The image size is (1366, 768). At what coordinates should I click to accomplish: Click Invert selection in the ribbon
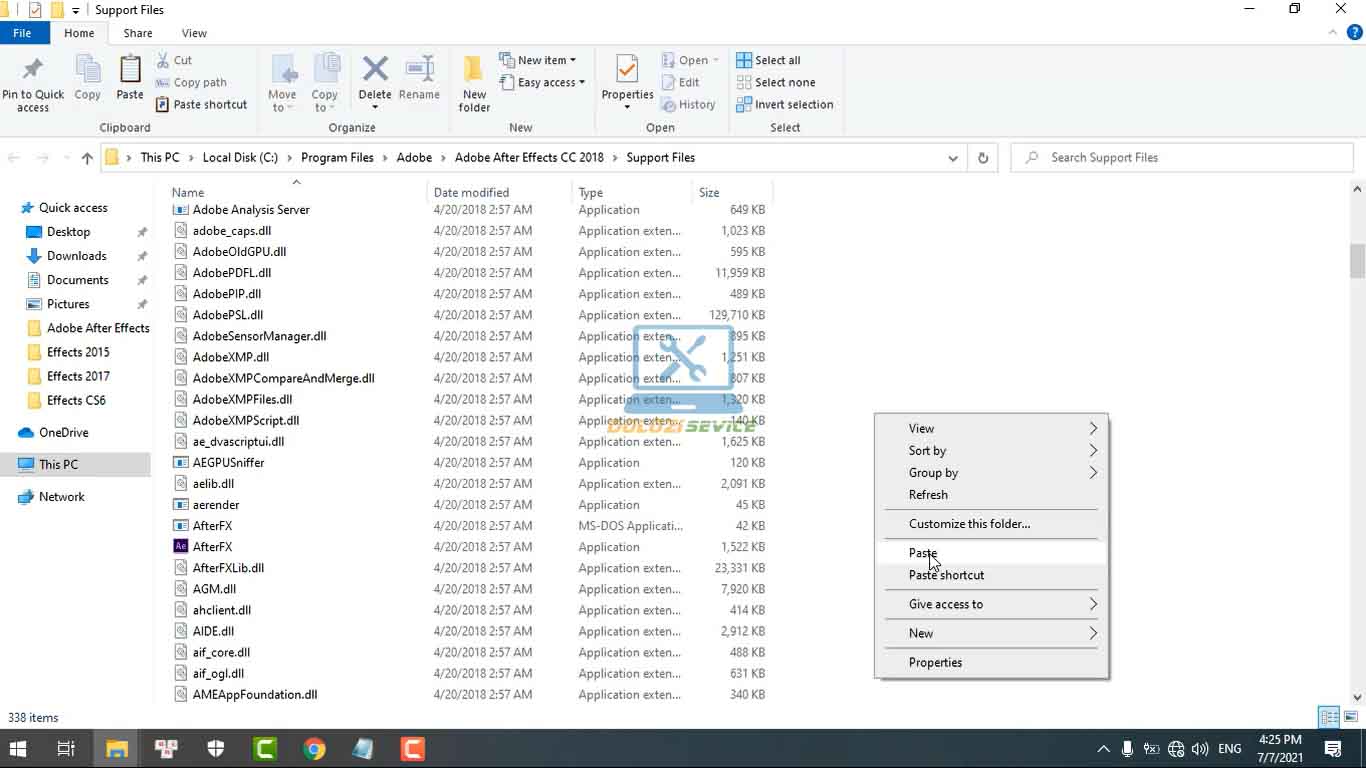pyautogui.click(x=793, y=104)
